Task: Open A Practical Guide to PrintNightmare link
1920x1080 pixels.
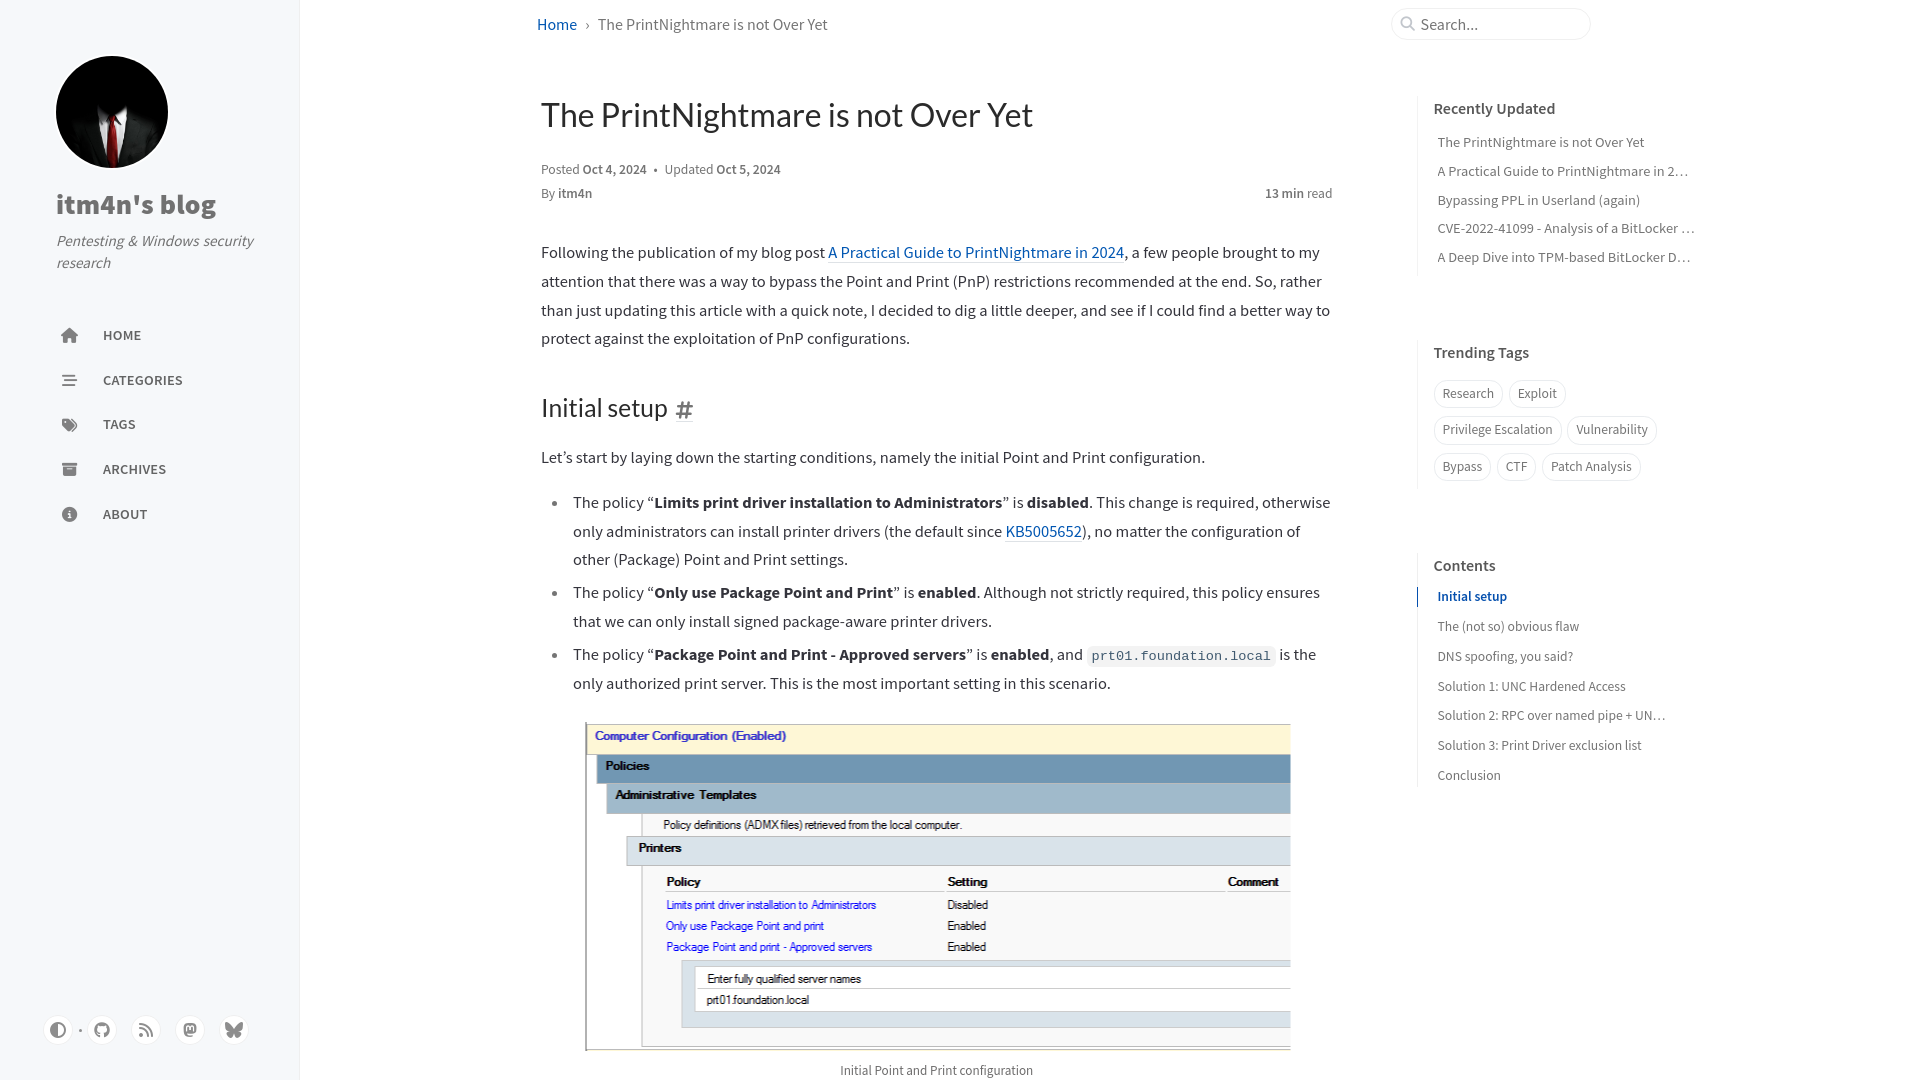Action: coord(976,252)
